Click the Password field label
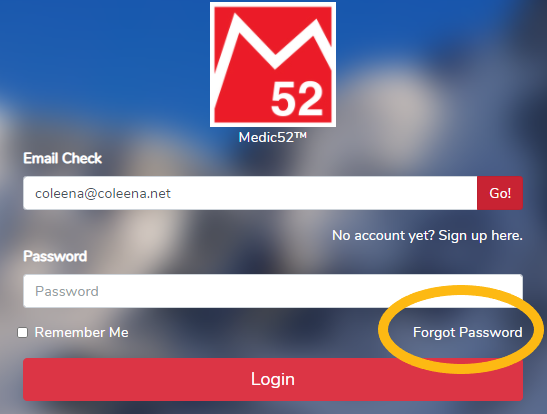Viewport: 547px width, 414px height. coord(55,256)
